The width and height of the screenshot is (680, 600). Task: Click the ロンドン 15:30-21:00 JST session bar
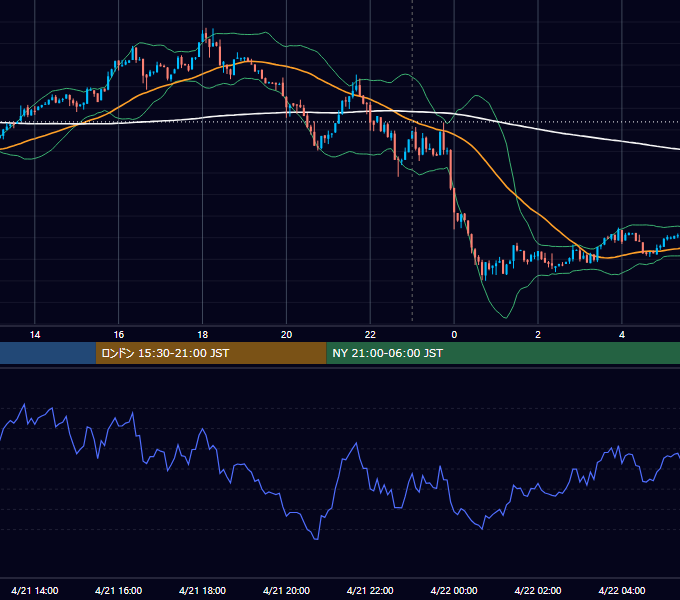211,353
